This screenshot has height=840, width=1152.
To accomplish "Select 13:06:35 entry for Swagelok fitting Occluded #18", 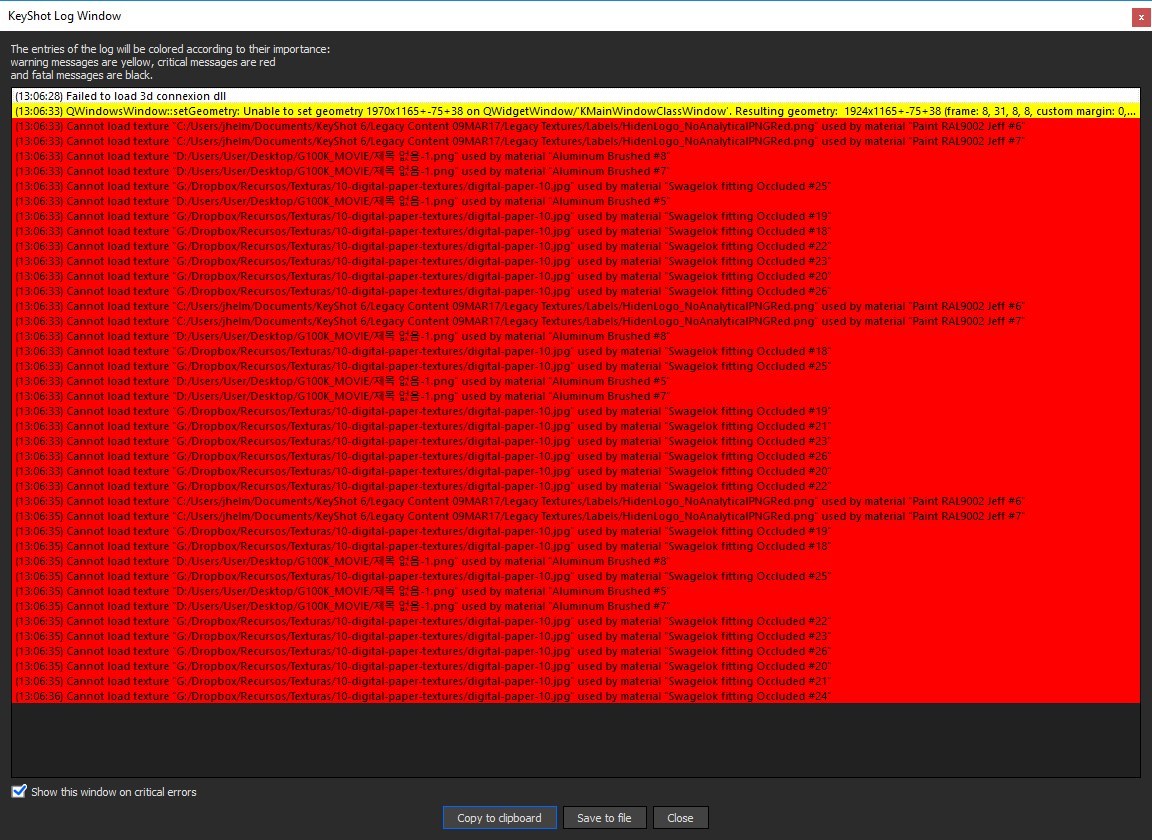I will 576,546.
